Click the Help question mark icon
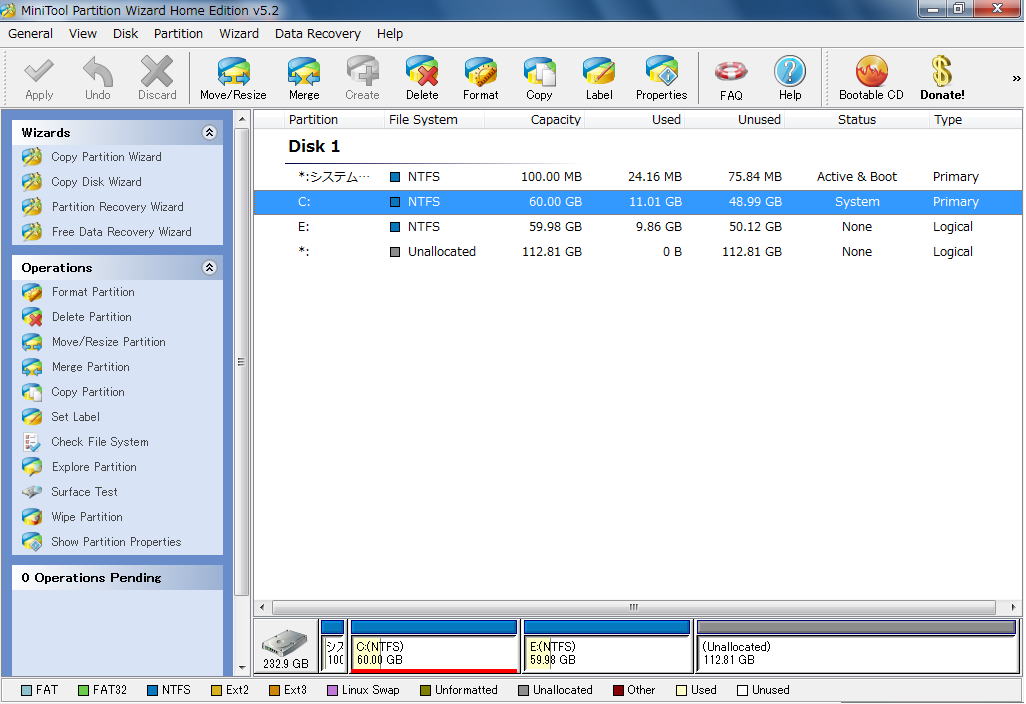1026x704 pixels. coord(790,71)
